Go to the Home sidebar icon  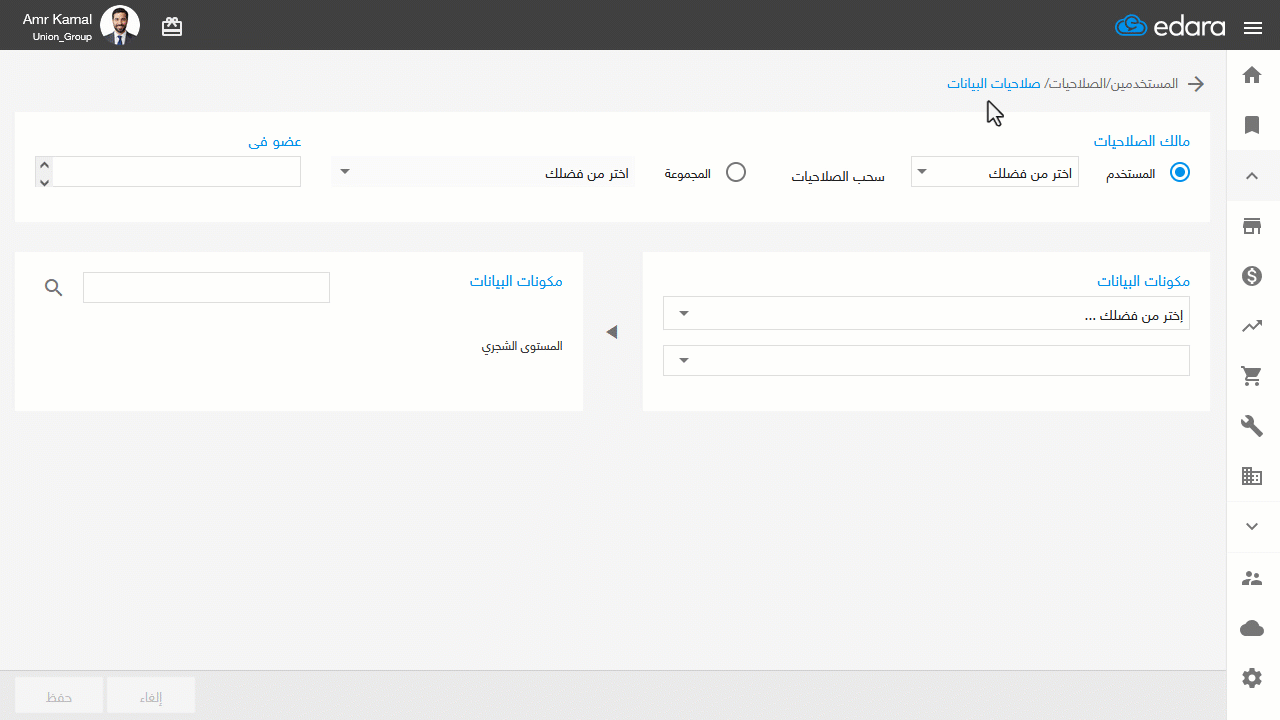1252,75
